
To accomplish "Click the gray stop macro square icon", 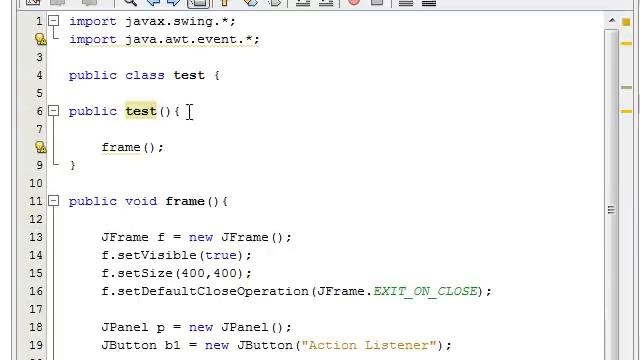I will (x=376, y=2).
